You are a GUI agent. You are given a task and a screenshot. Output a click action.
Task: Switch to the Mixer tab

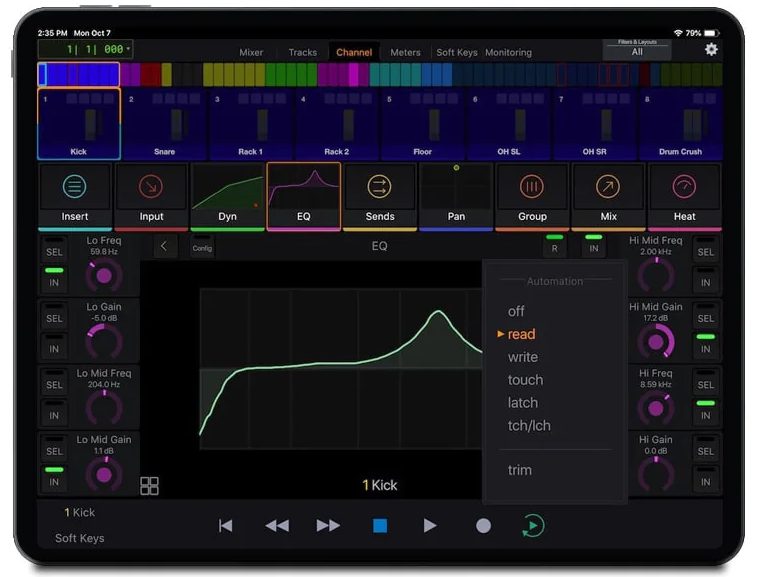click(251, 52)
